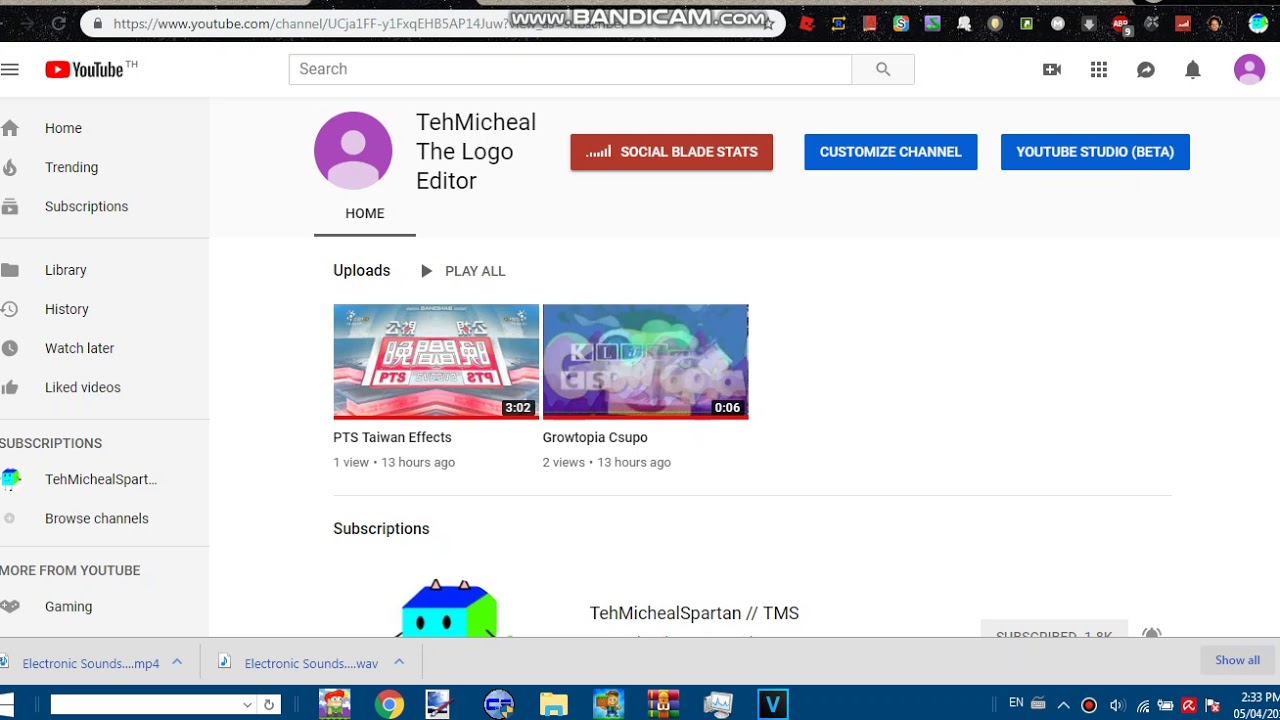This screenshot has width=1280, height=720.
Task: Click the CUSTOMIZE CHANNEL button
Action: coord(891,152)
